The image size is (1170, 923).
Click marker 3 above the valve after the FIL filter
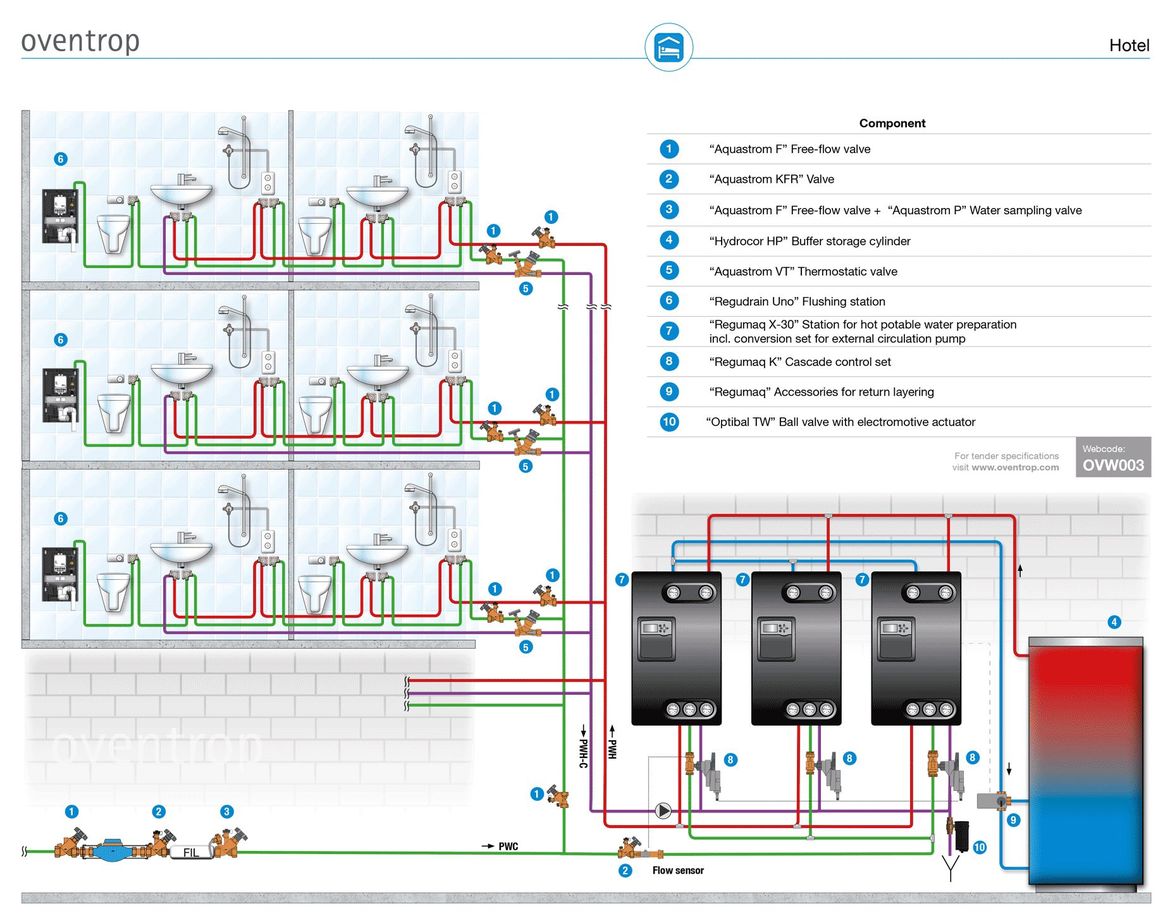pos(227,811)
